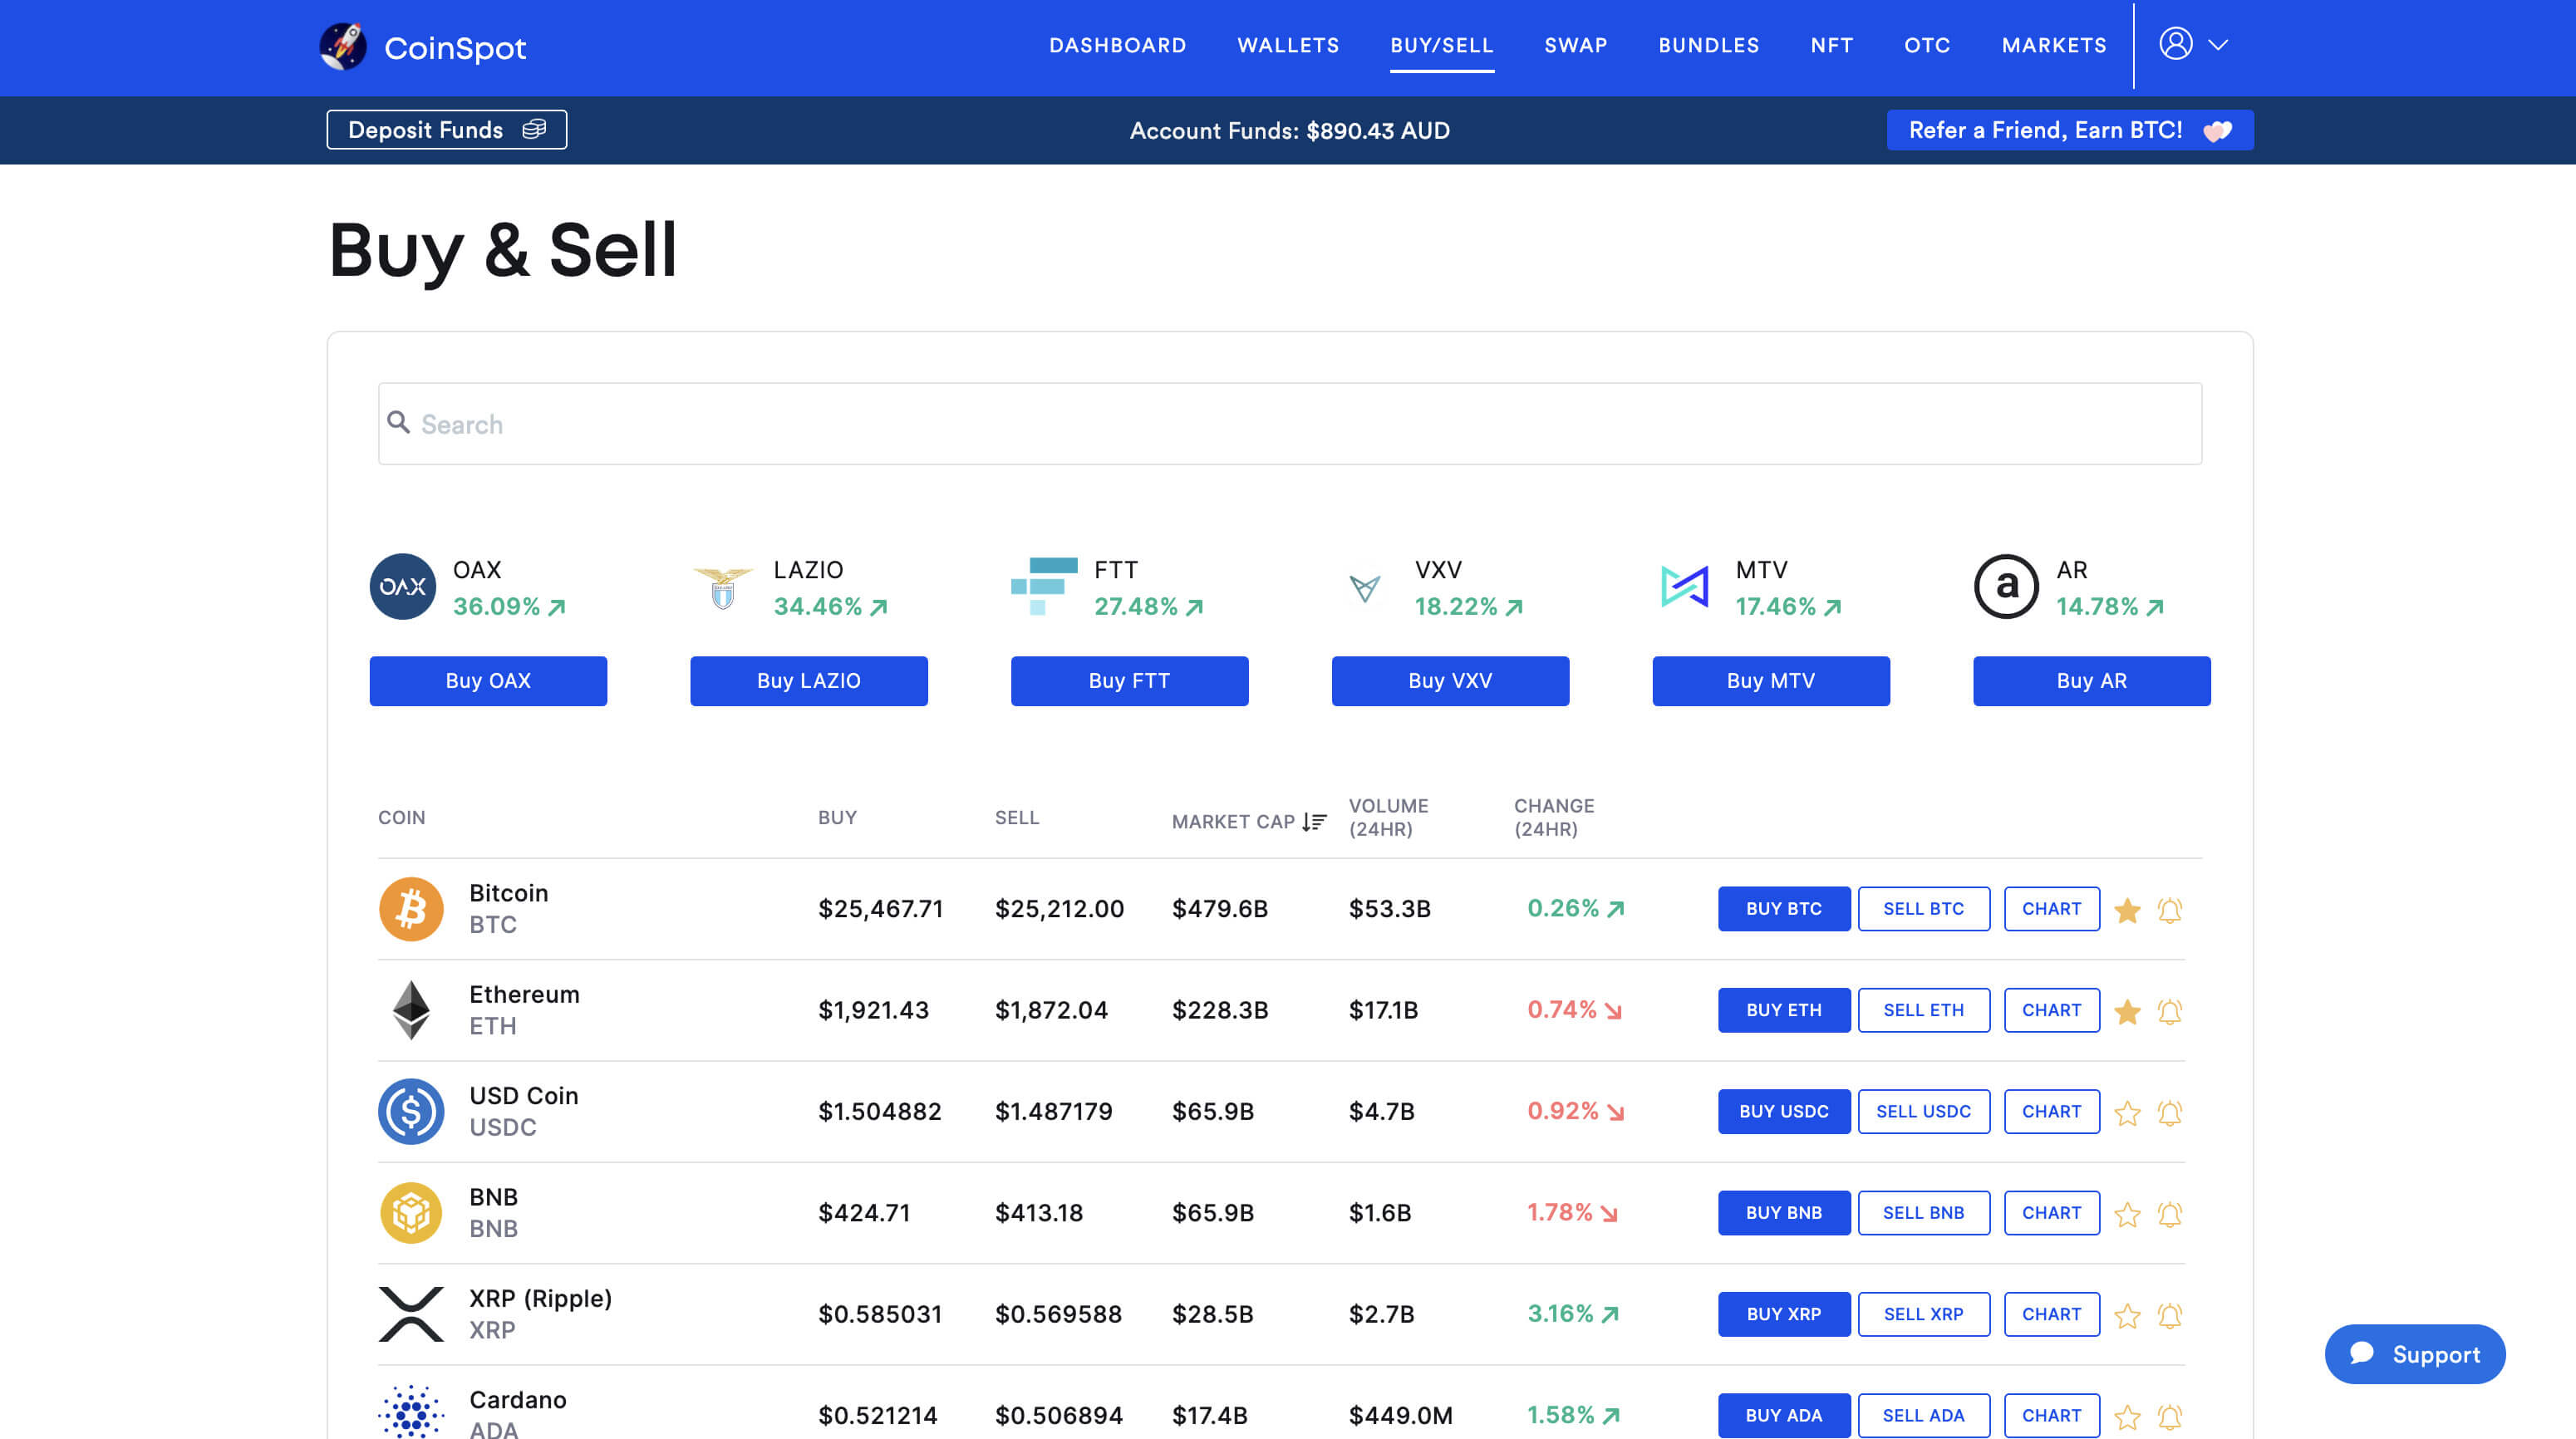Click the Buy FTT button

click(x=1129, y=681)
